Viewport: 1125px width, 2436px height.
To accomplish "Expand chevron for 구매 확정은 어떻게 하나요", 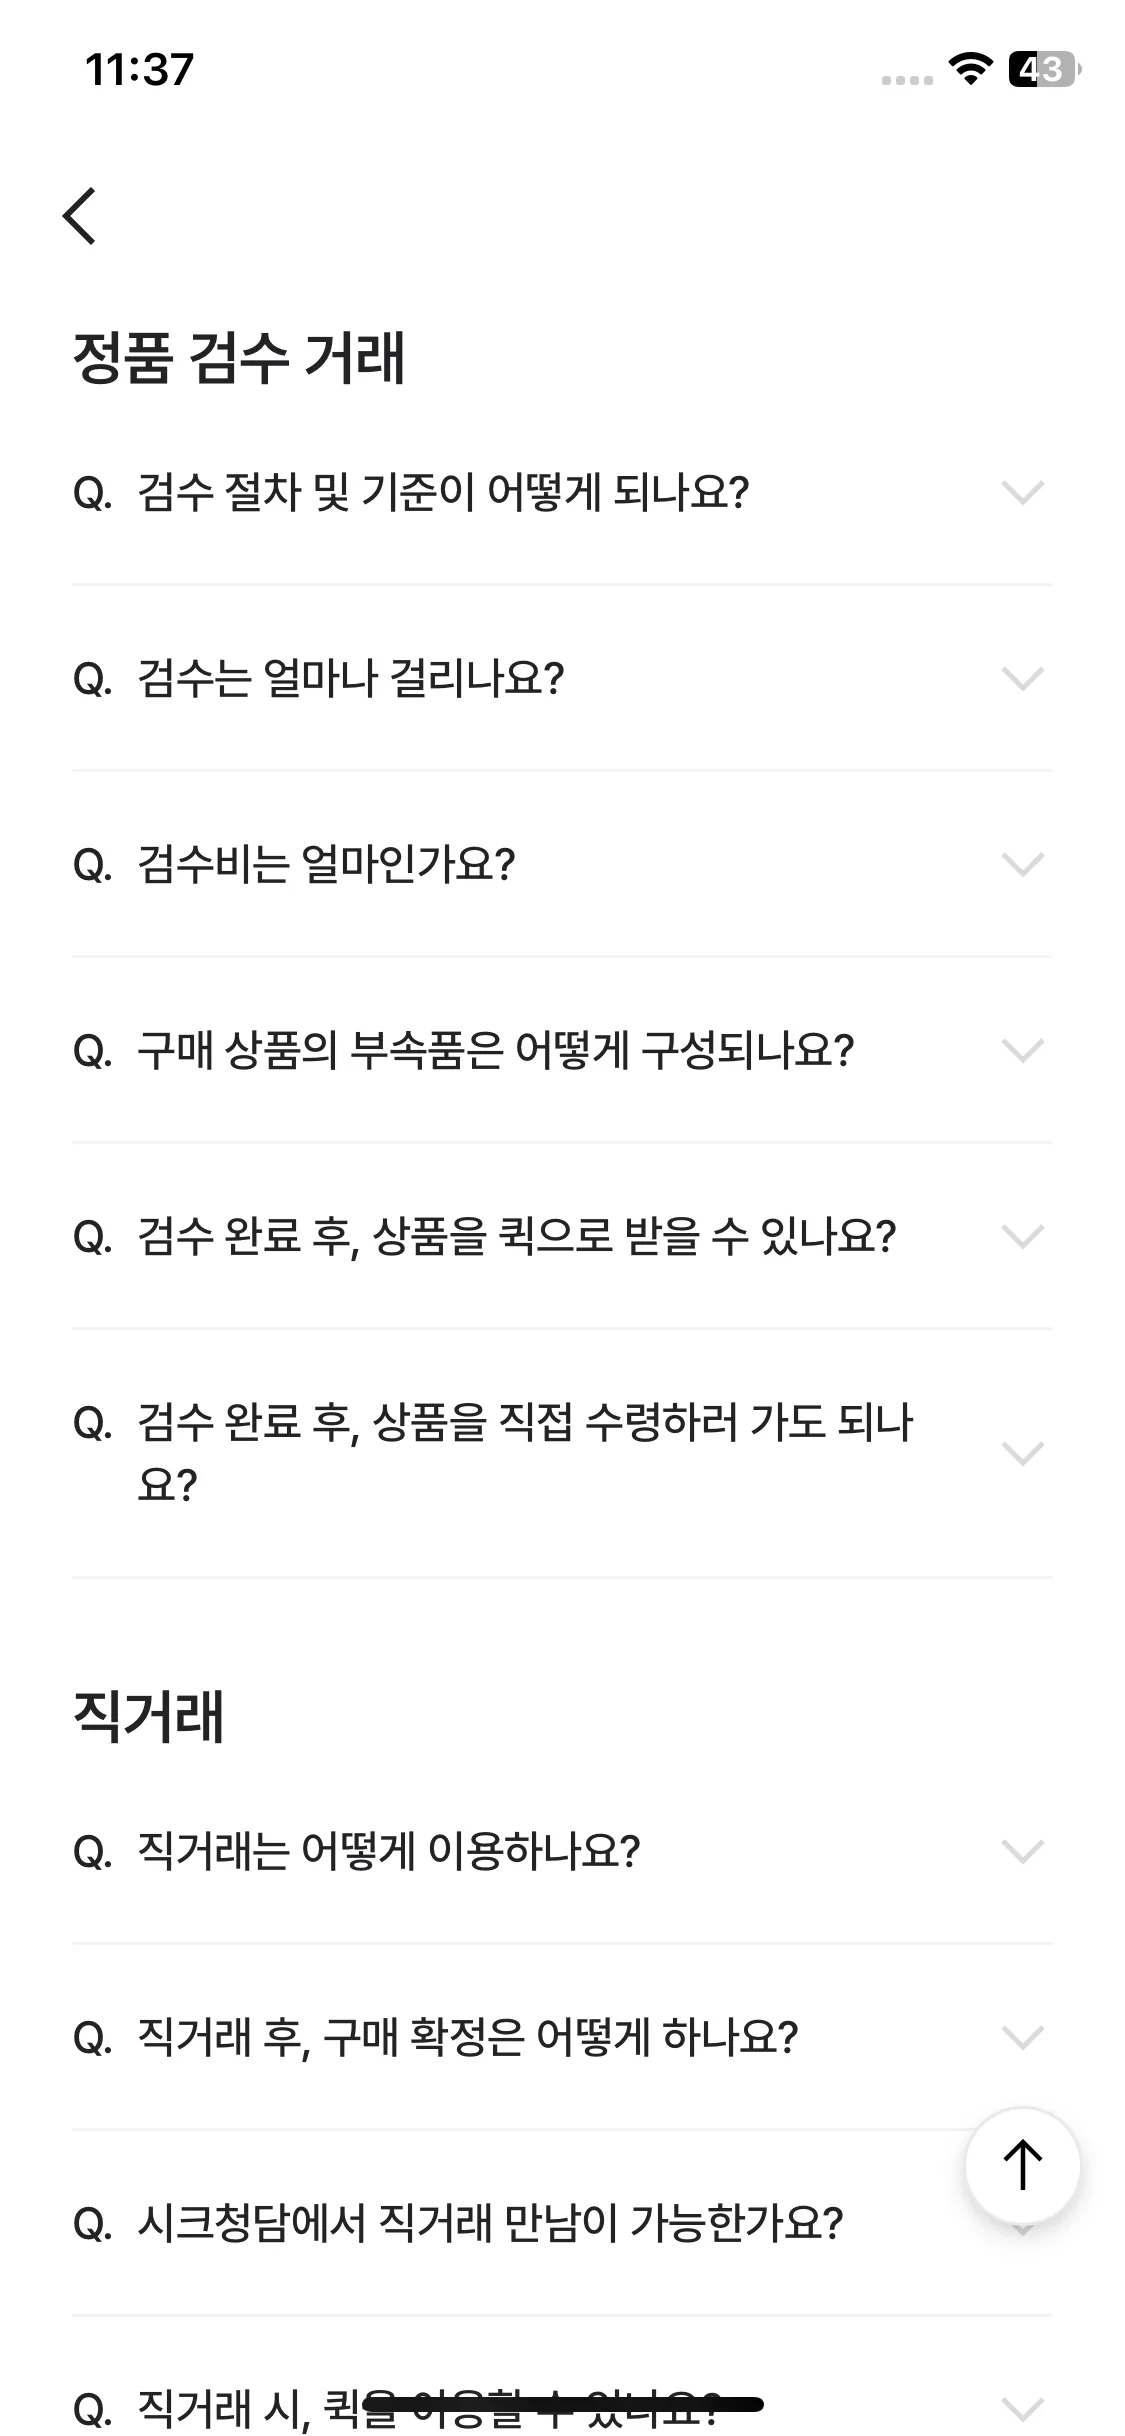I will coord(1022,2037).
